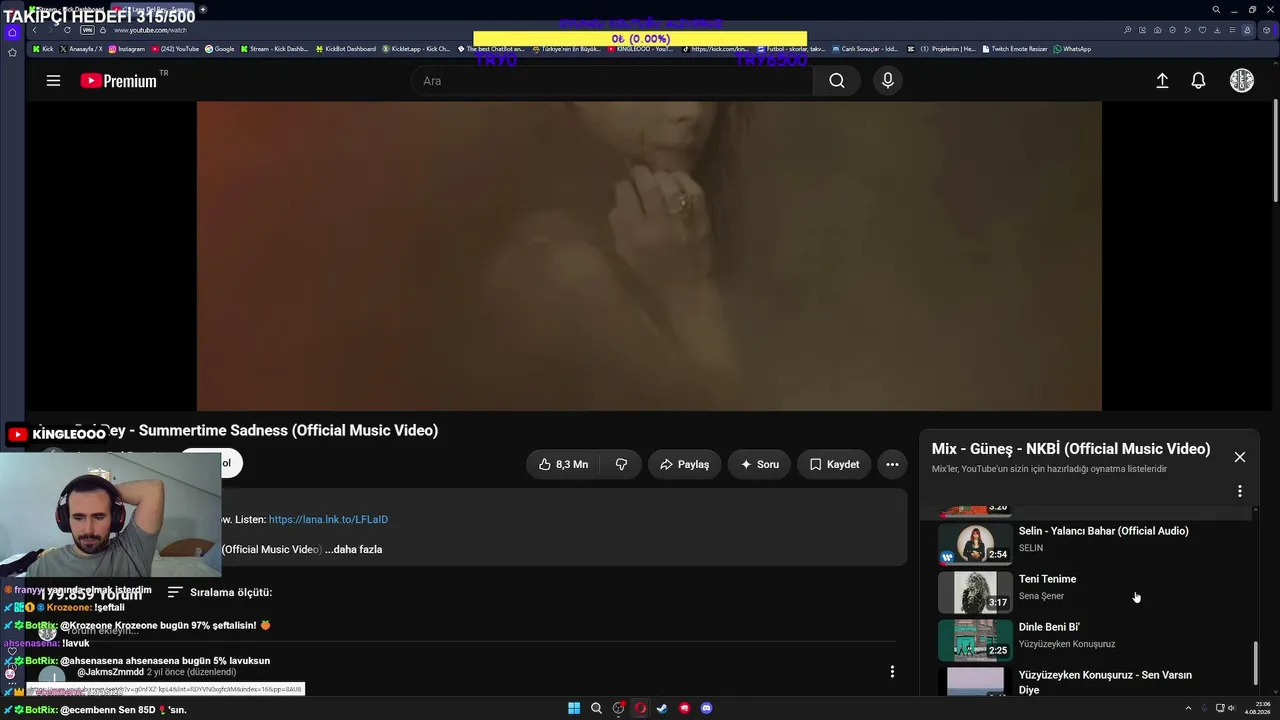The image size is (1280, 720).
Task: Click the music video player area
Action: tap(649, 256)
